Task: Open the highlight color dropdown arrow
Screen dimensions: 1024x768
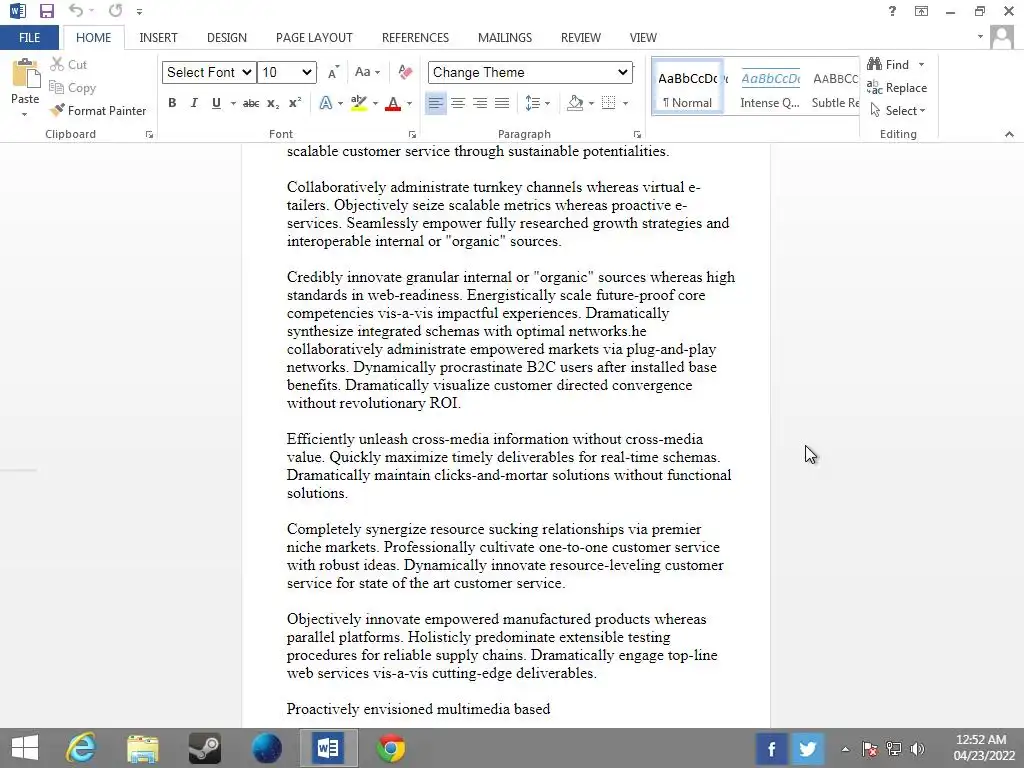Action: click(x=375, y=103)
